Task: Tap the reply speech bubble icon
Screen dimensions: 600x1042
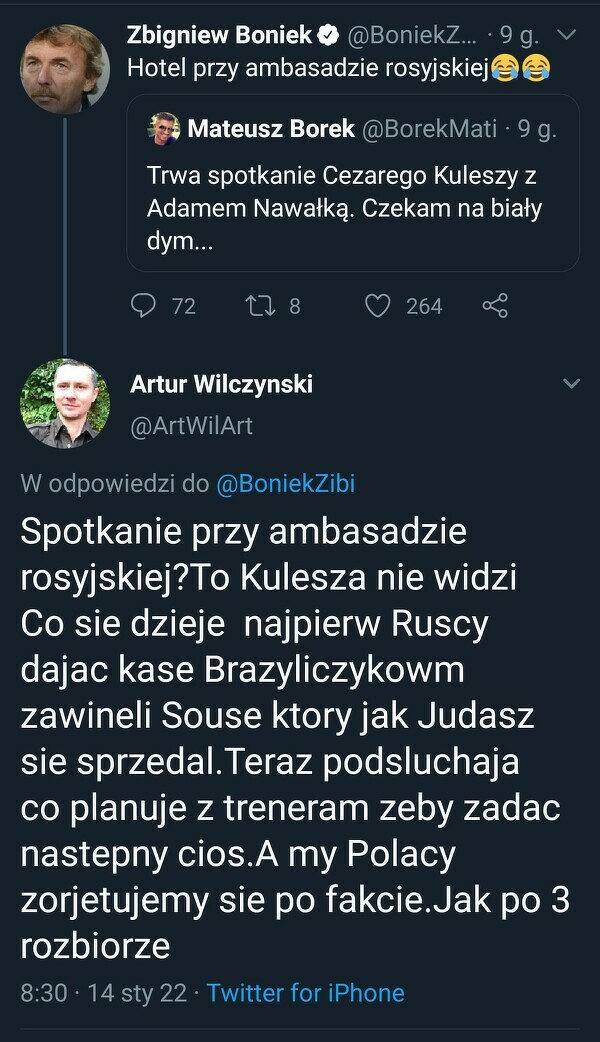Action: 143,306
